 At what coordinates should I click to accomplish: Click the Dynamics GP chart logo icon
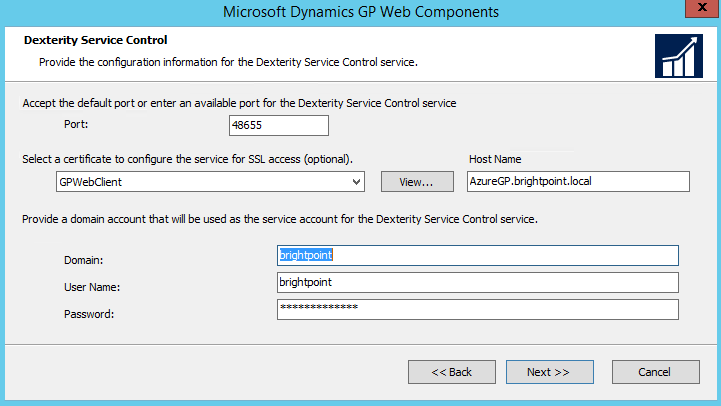point(678,55)
